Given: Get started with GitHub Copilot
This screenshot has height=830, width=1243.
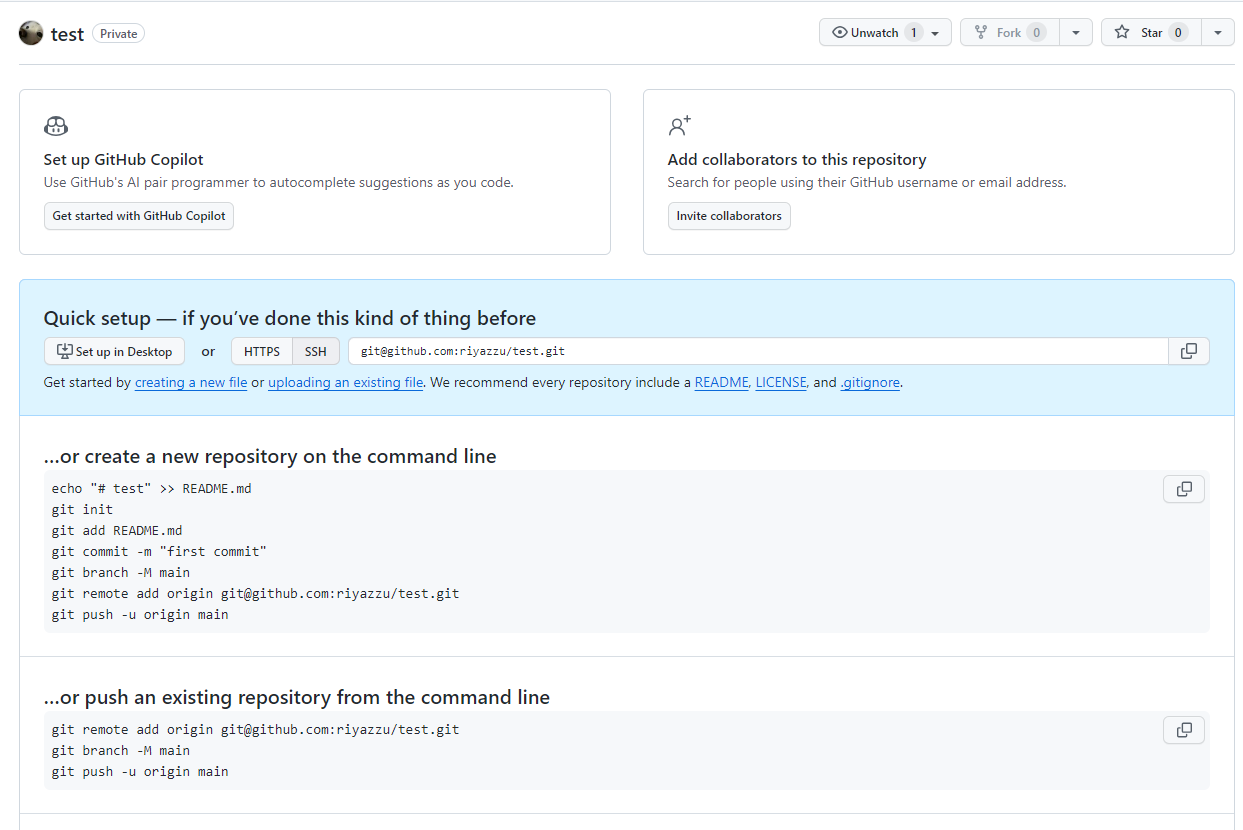Looking at the screenshot, I should click(x=138, y=215).
